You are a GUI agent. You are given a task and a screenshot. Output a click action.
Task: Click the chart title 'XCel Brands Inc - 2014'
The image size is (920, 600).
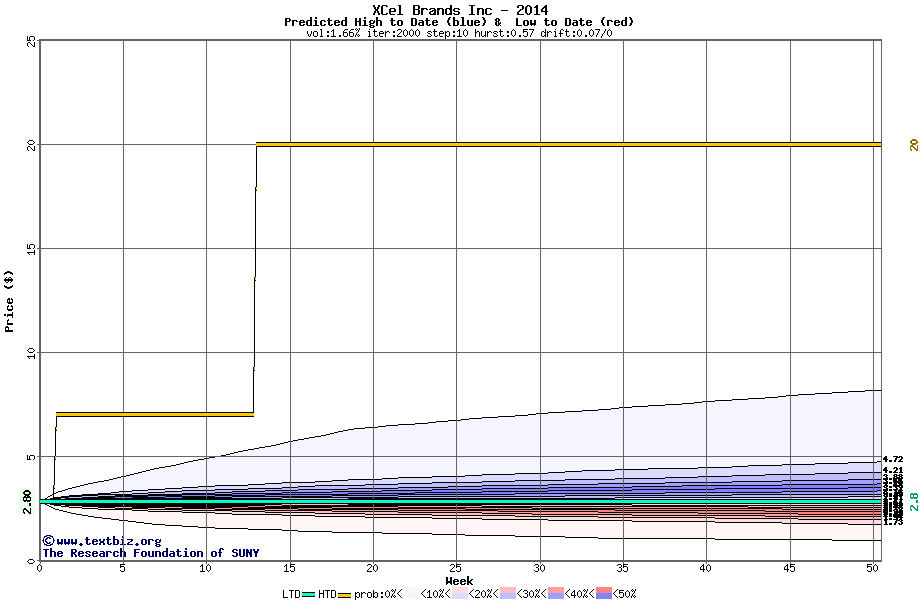coord(460,10)
